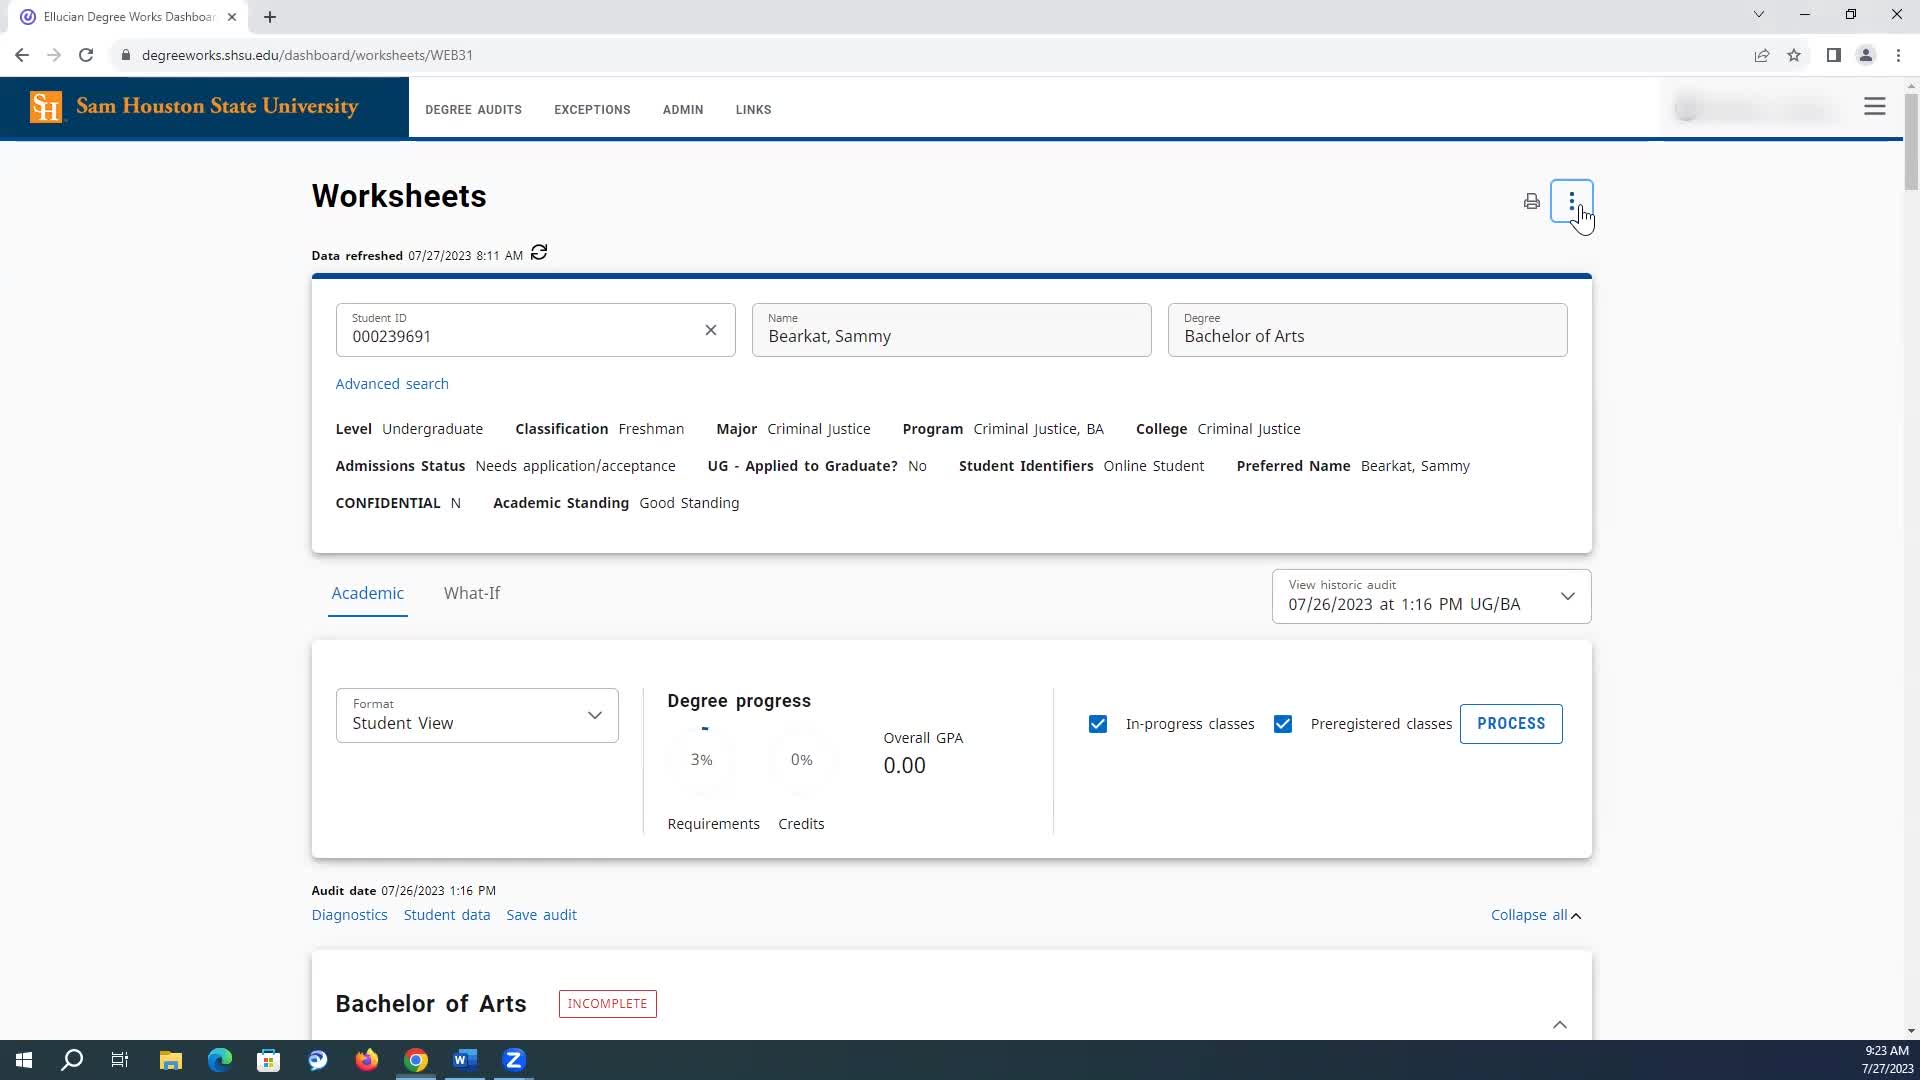Click the 'Criminal Justice, BA' program text
This screenshot has height=1080, width=1920.
click(x=1038, y=429)
